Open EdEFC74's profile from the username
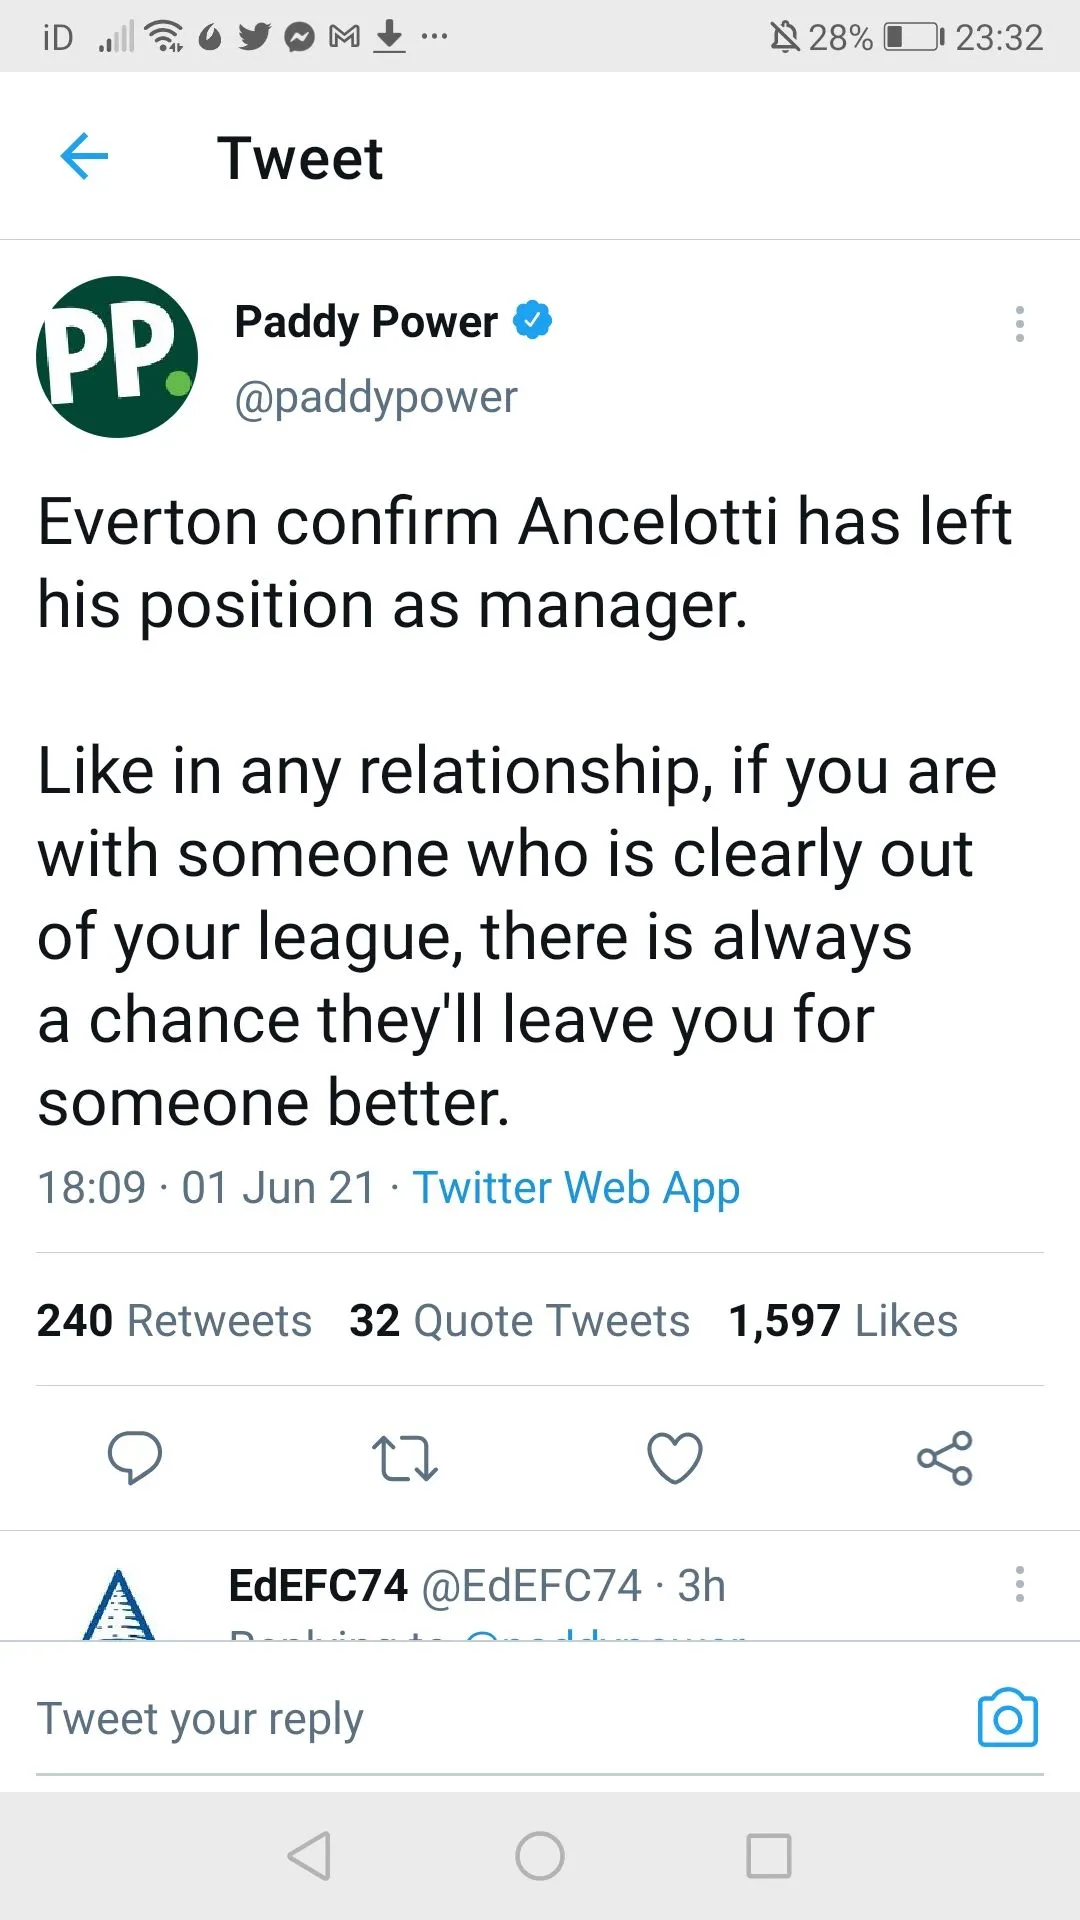Viewport: 1080px width, 1920px height. [x=318, y=1586]
